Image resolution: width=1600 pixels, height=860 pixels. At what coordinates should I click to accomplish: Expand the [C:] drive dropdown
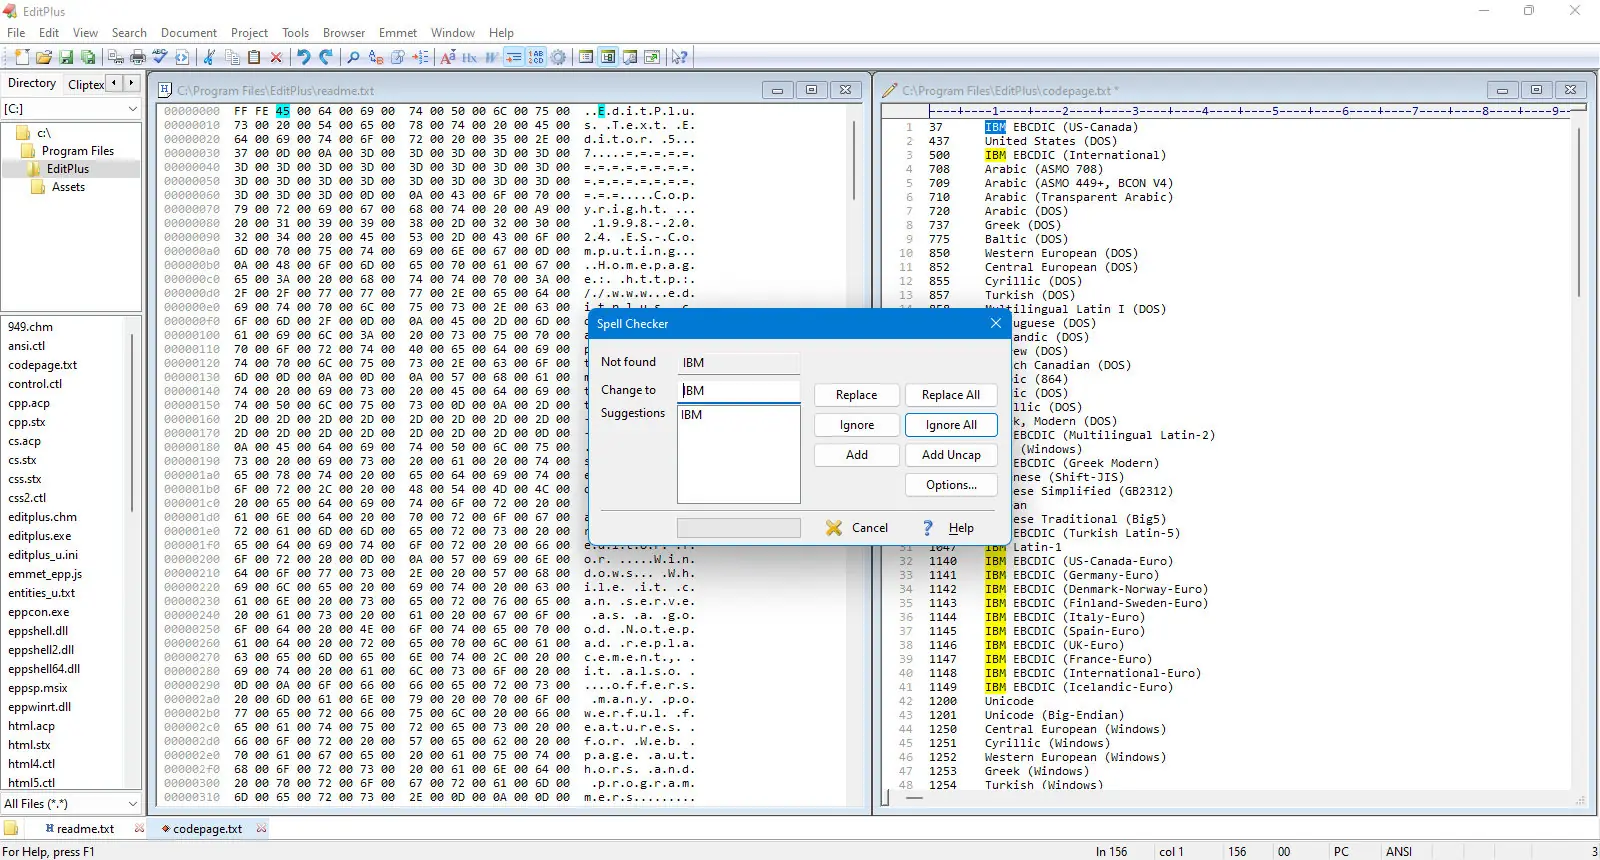click(132, 108)
